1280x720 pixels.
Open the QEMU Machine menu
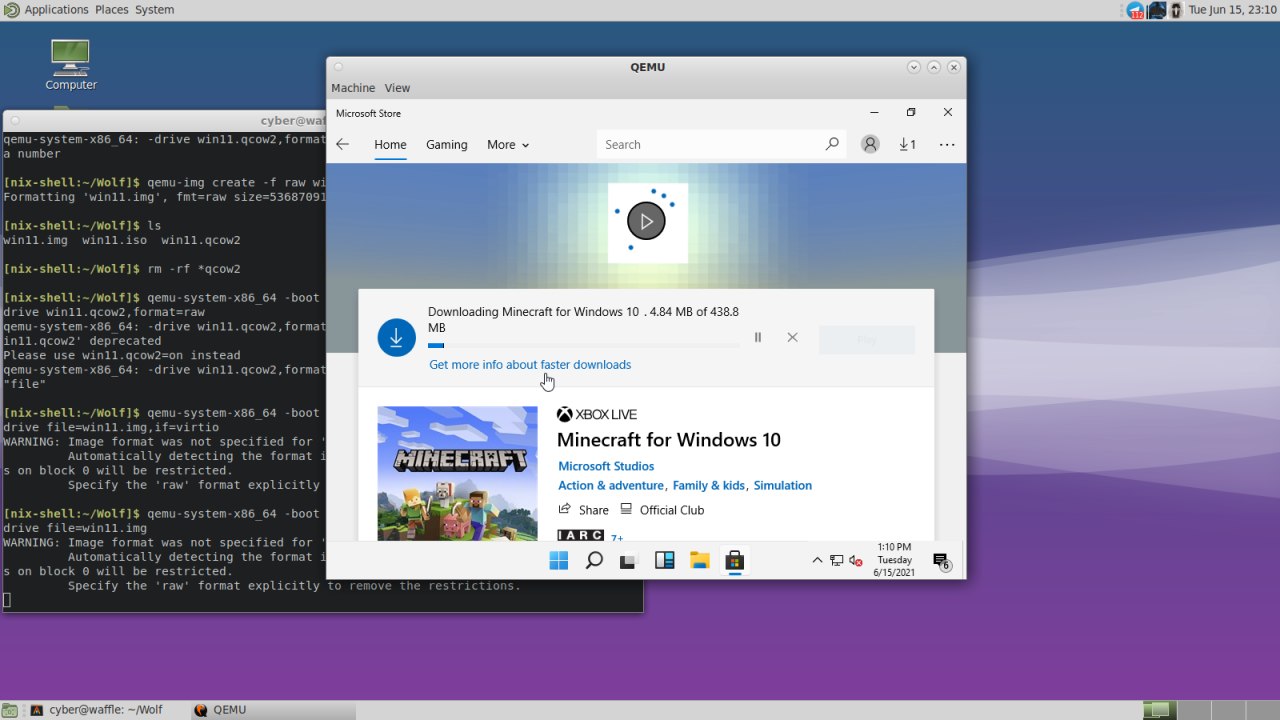[353, 88]
